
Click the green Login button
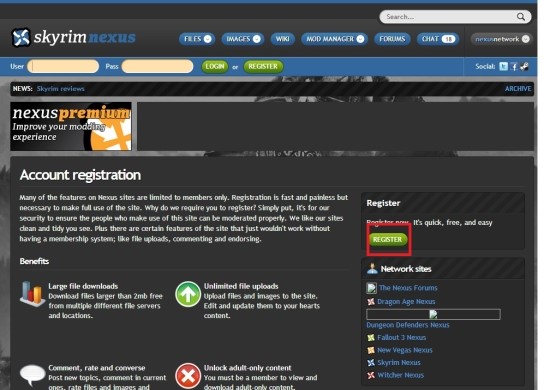click(215, 66)
